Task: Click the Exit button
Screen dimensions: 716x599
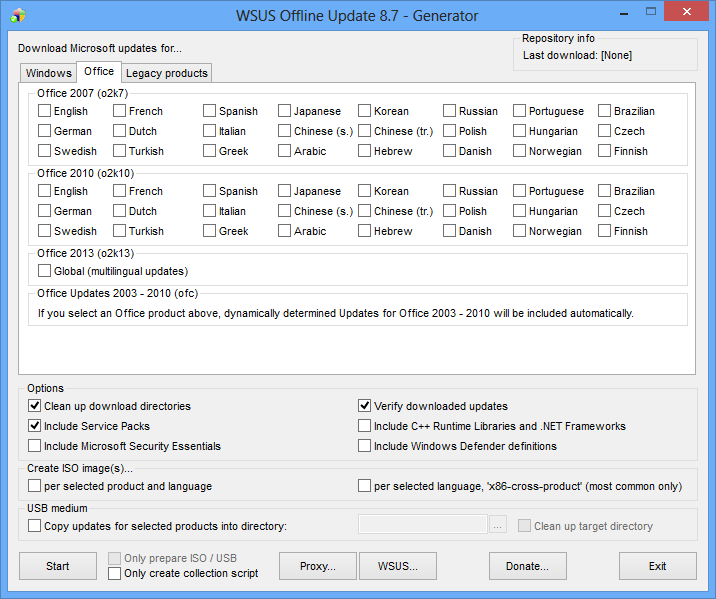Action: (657, 566)
